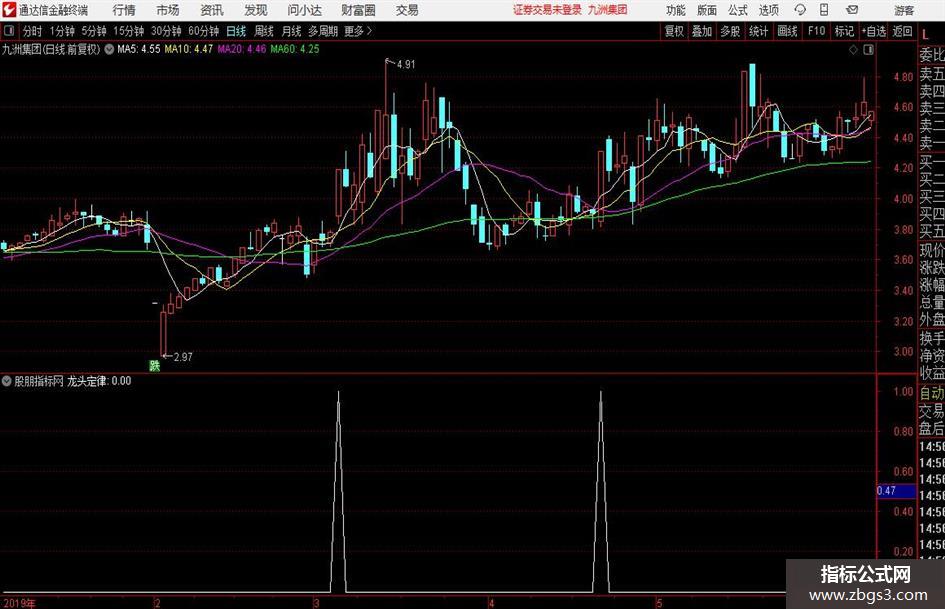The image size is (945, 609).
Task: Switch to the 15分钟 period tab
Action: (x=129, y=31)
